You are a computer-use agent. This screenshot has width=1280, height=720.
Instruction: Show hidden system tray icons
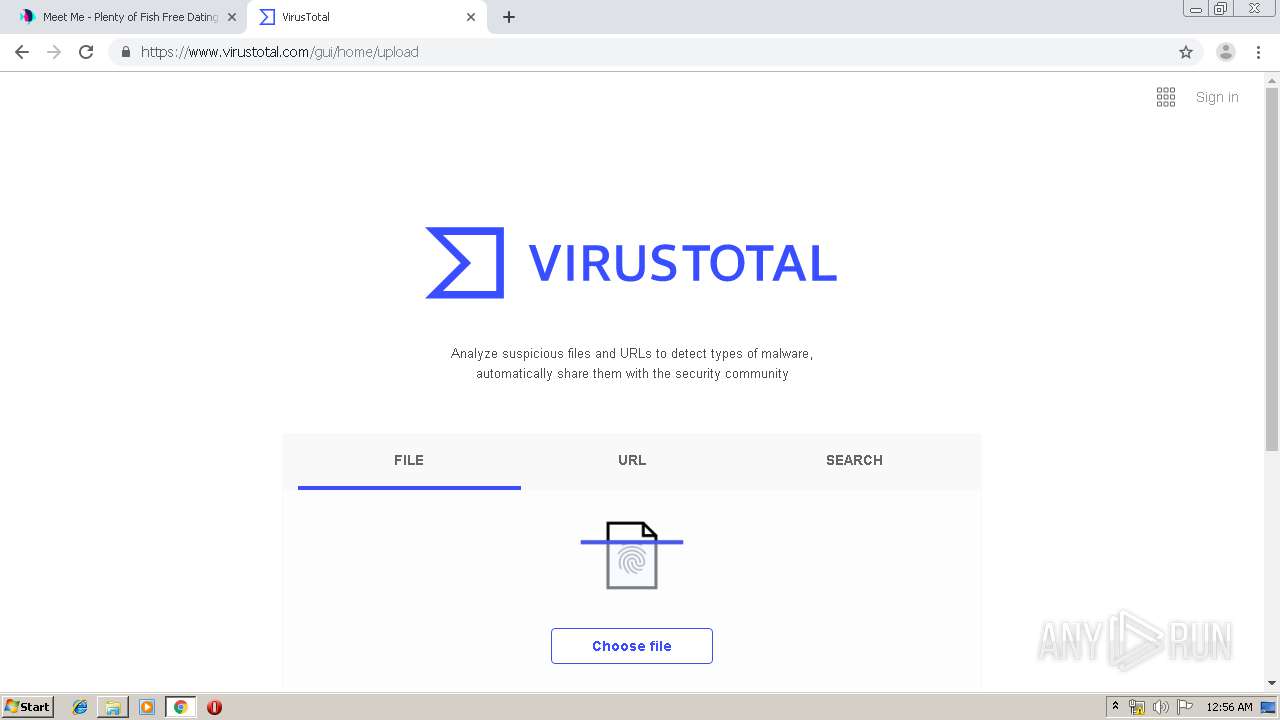pos(1116,707)
